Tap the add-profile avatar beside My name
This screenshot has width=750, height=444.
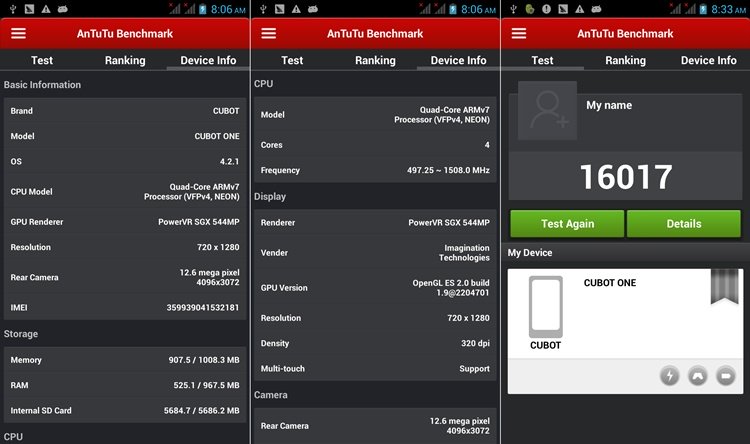pyautogui.click(x=547, y=111)
